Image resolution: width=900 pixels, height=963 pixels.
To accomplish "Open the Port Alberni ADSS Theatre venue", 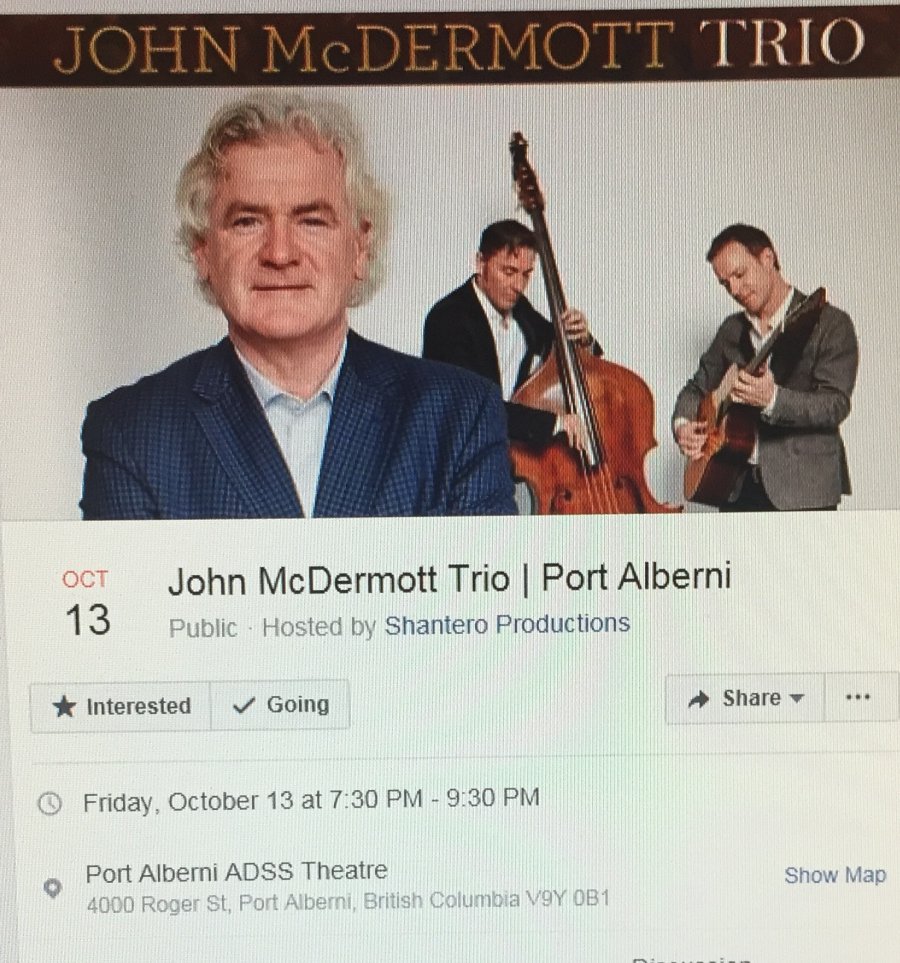I will click(237, 871).
